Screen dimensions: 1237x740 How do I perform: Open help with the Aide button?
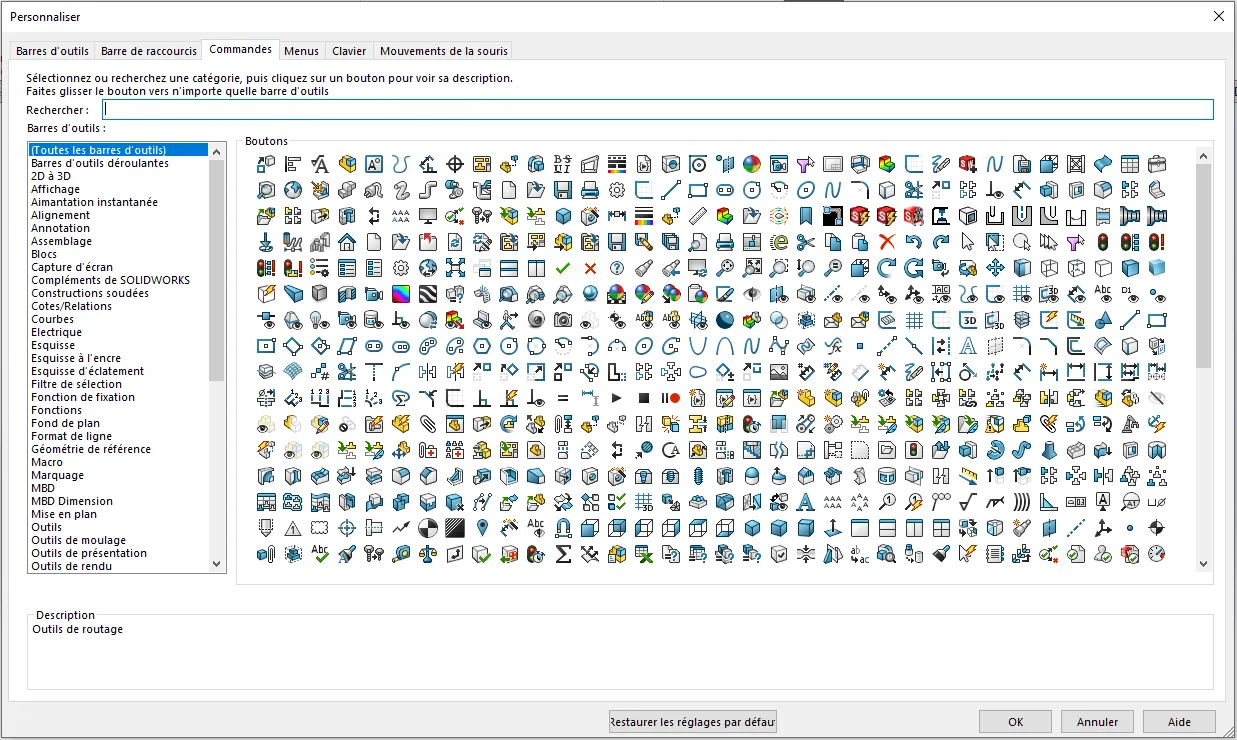(1179, 721)
